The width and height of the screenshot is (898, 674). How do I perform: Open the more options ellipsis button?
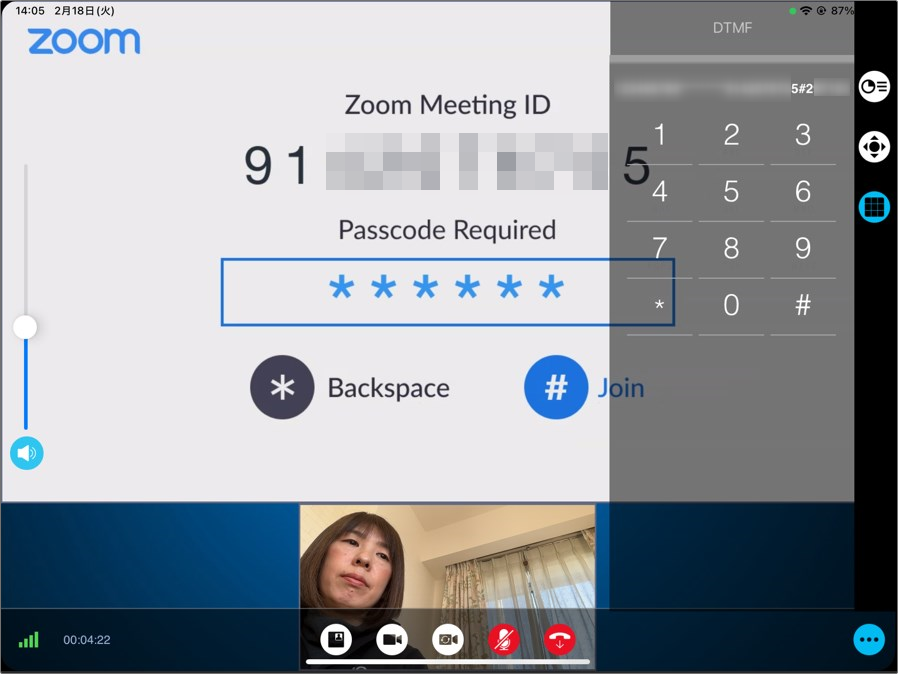point(869,639)
